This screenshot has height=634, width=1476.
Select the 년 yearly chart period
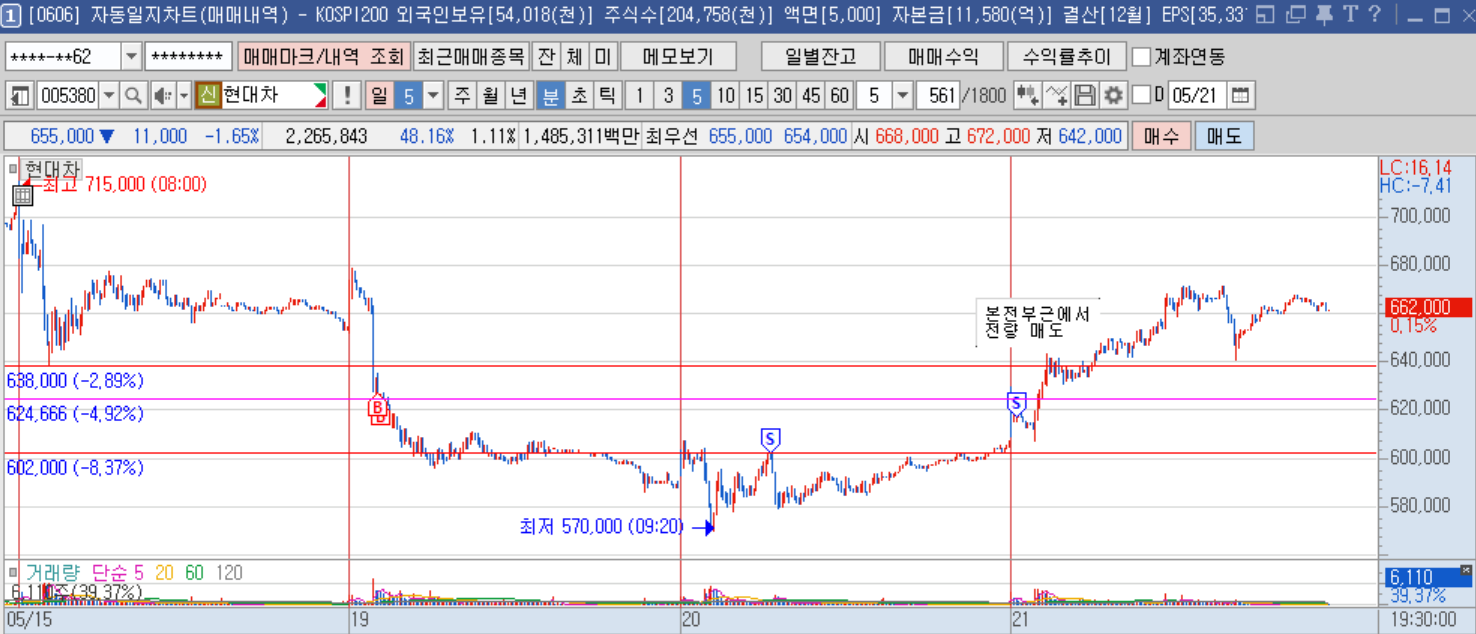(518, 96)
